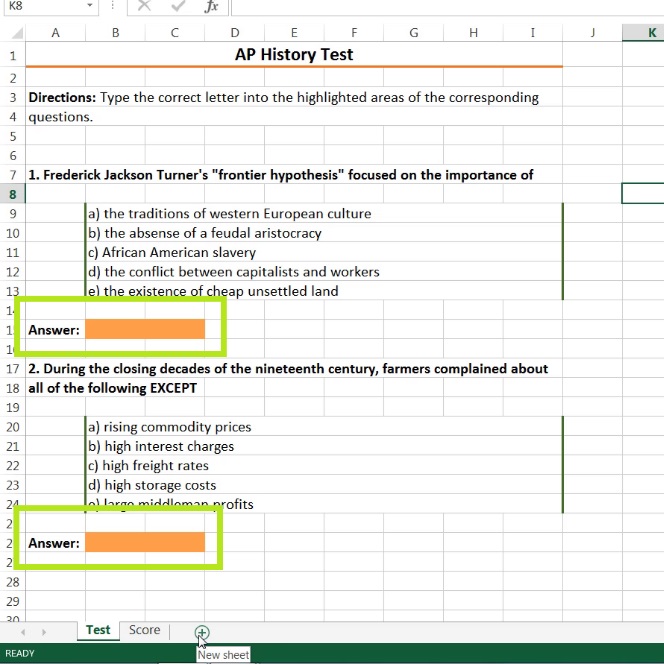The width and height of the screenshot is (664, 664).
Task: Select column E header
Action: [294, 33]
